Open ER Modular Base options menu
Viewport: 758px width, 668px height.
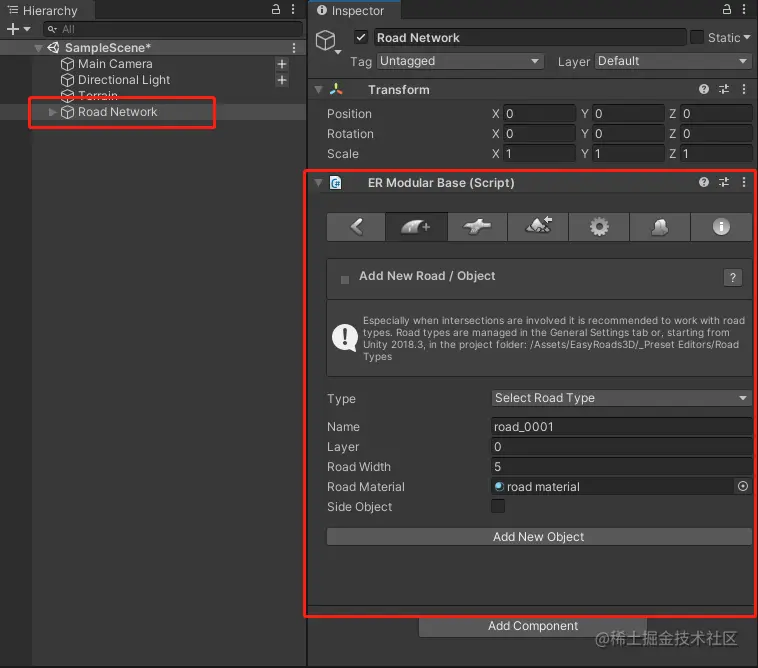tap(743, 182)
